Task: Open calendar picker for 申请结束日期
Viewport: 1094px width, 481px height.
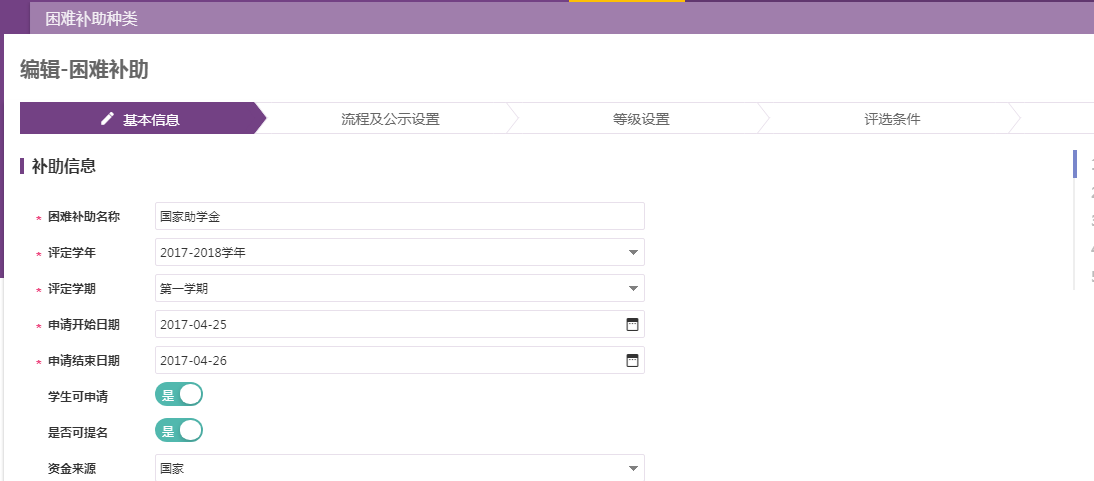Action: click(x=632, y=360)
